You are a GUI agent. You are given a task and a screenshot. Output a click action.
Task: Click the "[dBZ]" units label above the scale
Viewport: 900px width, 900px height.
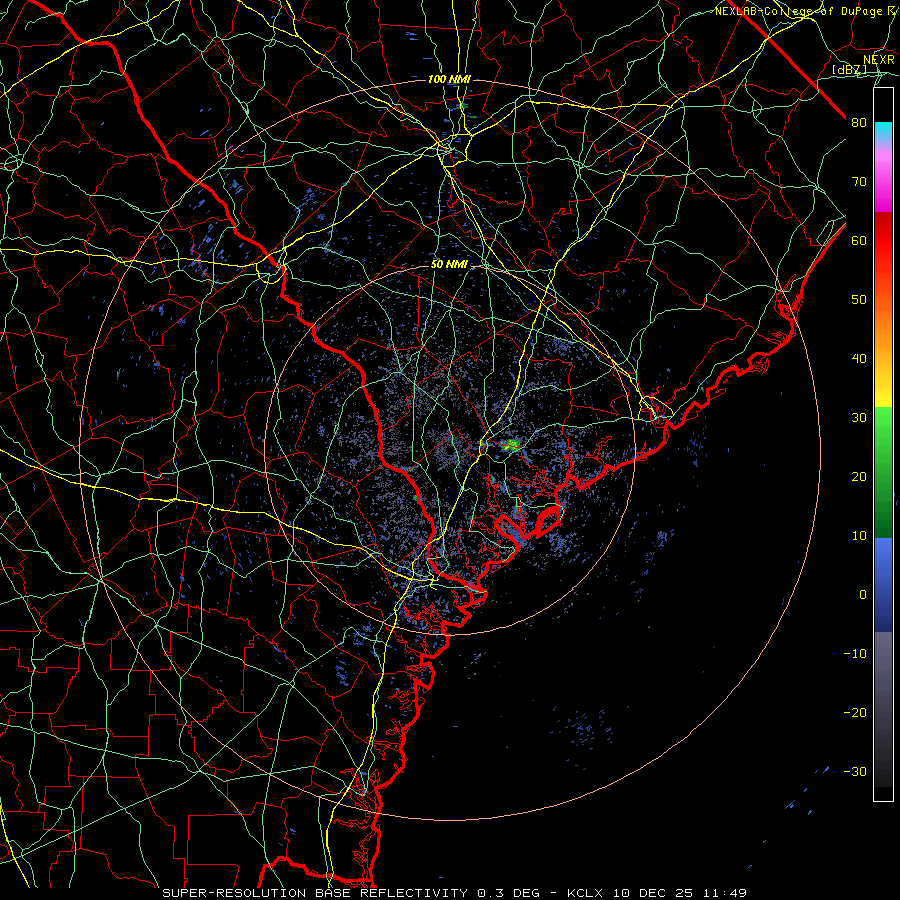849,69
